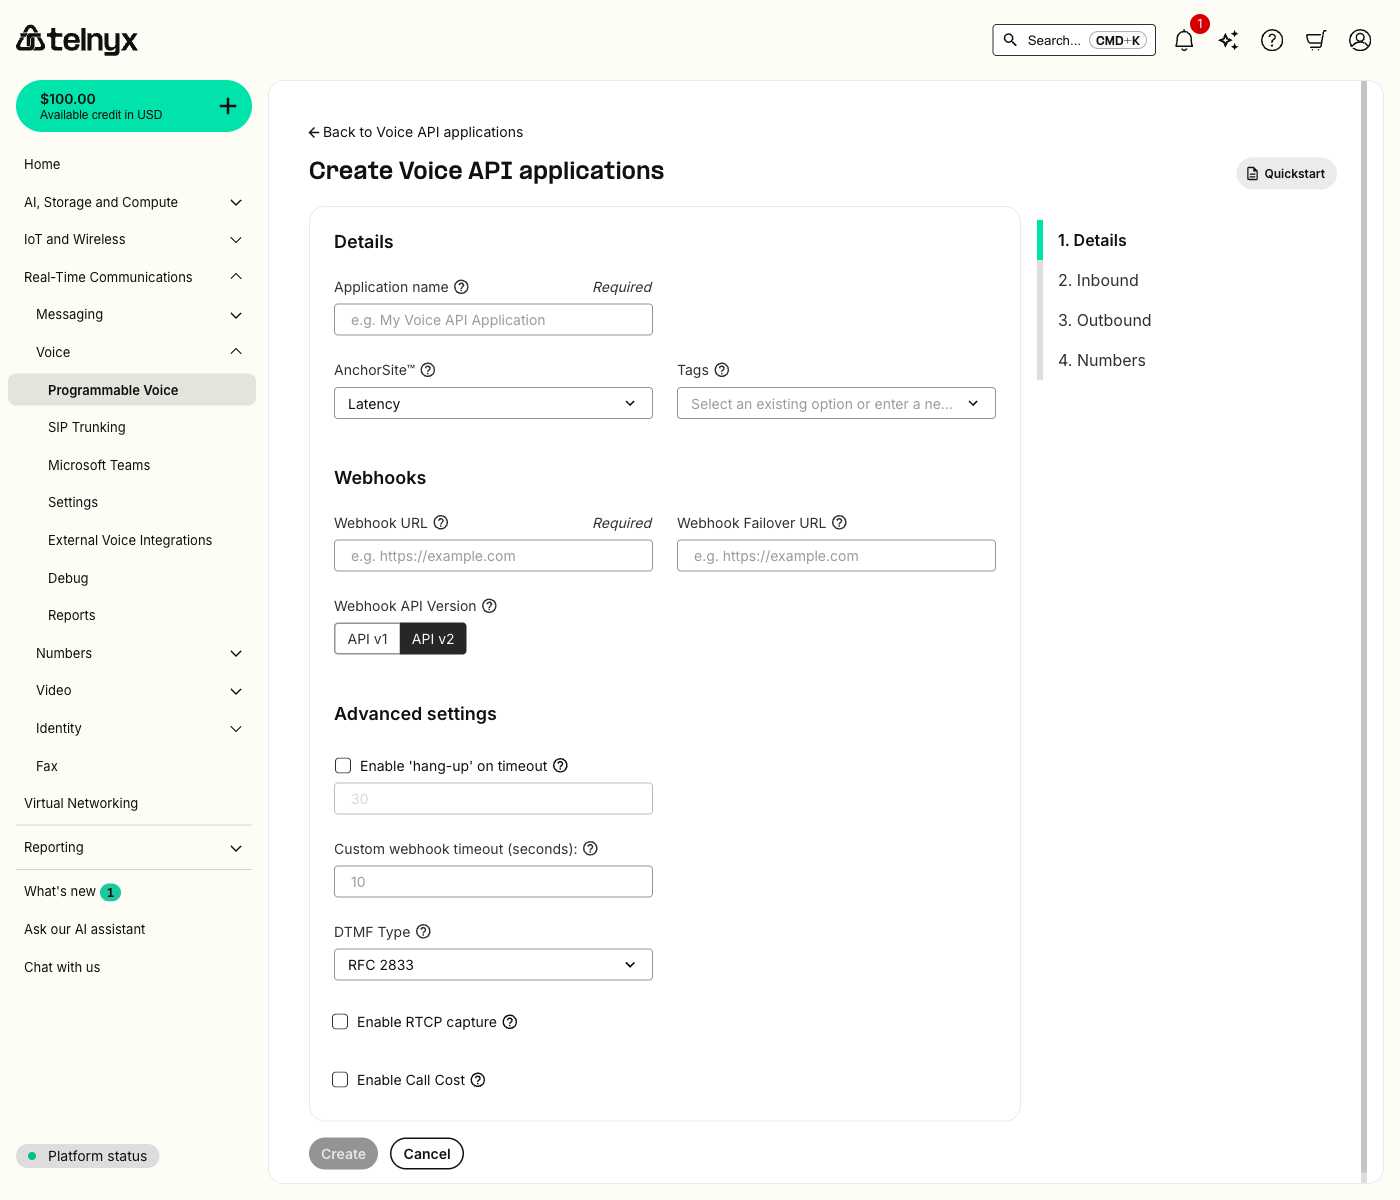
Task: Switch to API v1
Action: tap(367, 638)
